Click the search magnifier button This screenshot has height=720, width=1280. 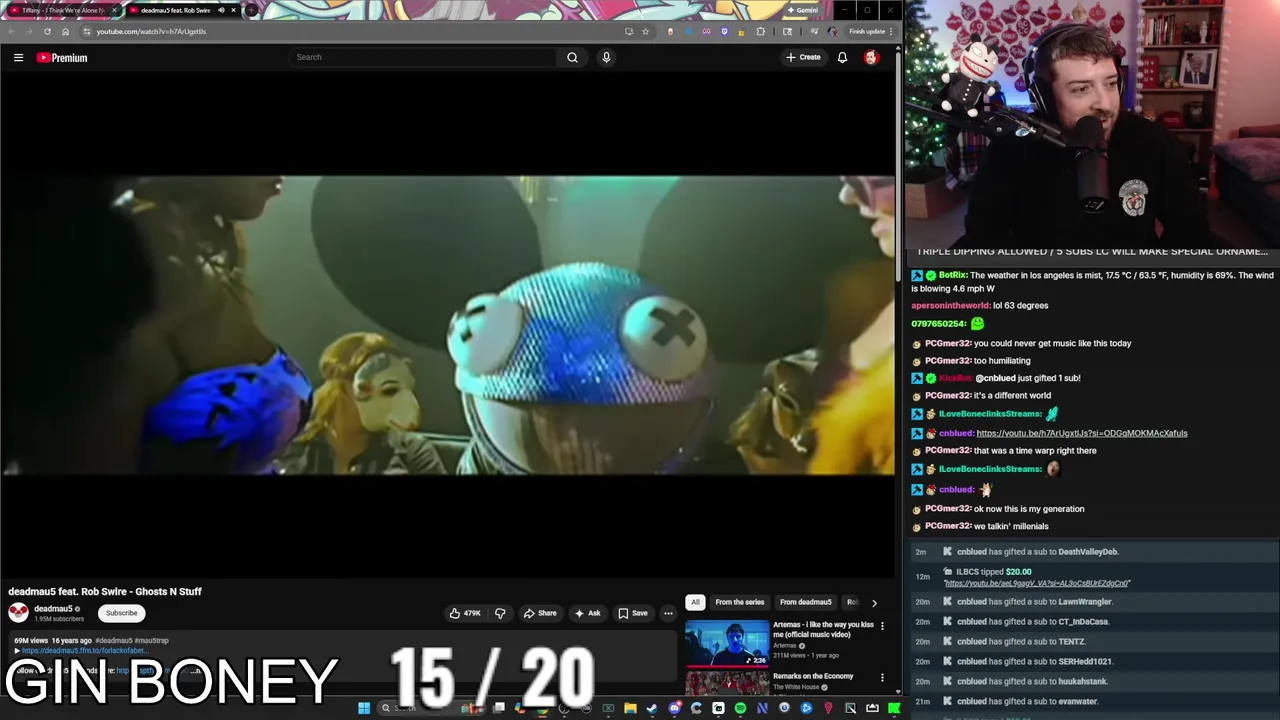click(x=572, y=57)
